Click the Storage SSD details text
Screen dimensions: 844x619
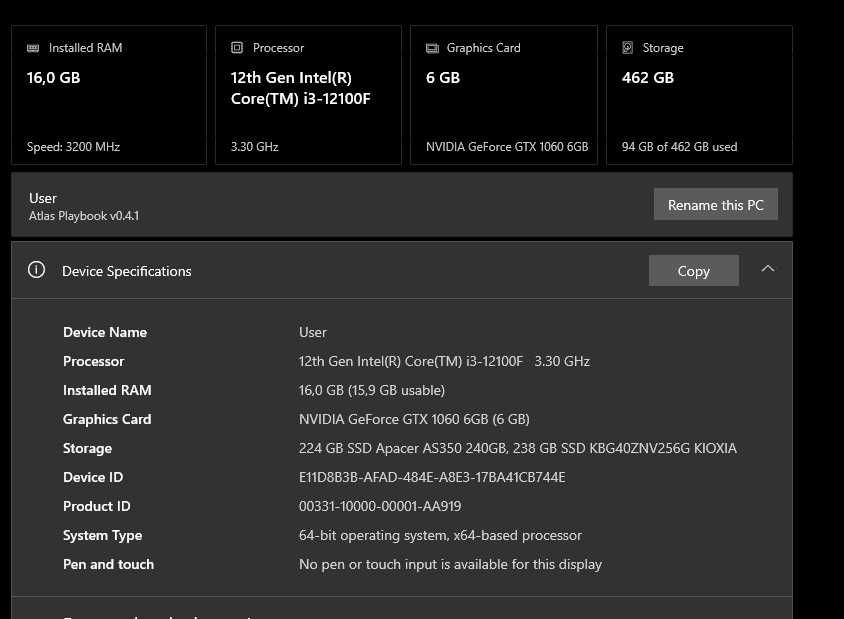click(x=517, y=448)
